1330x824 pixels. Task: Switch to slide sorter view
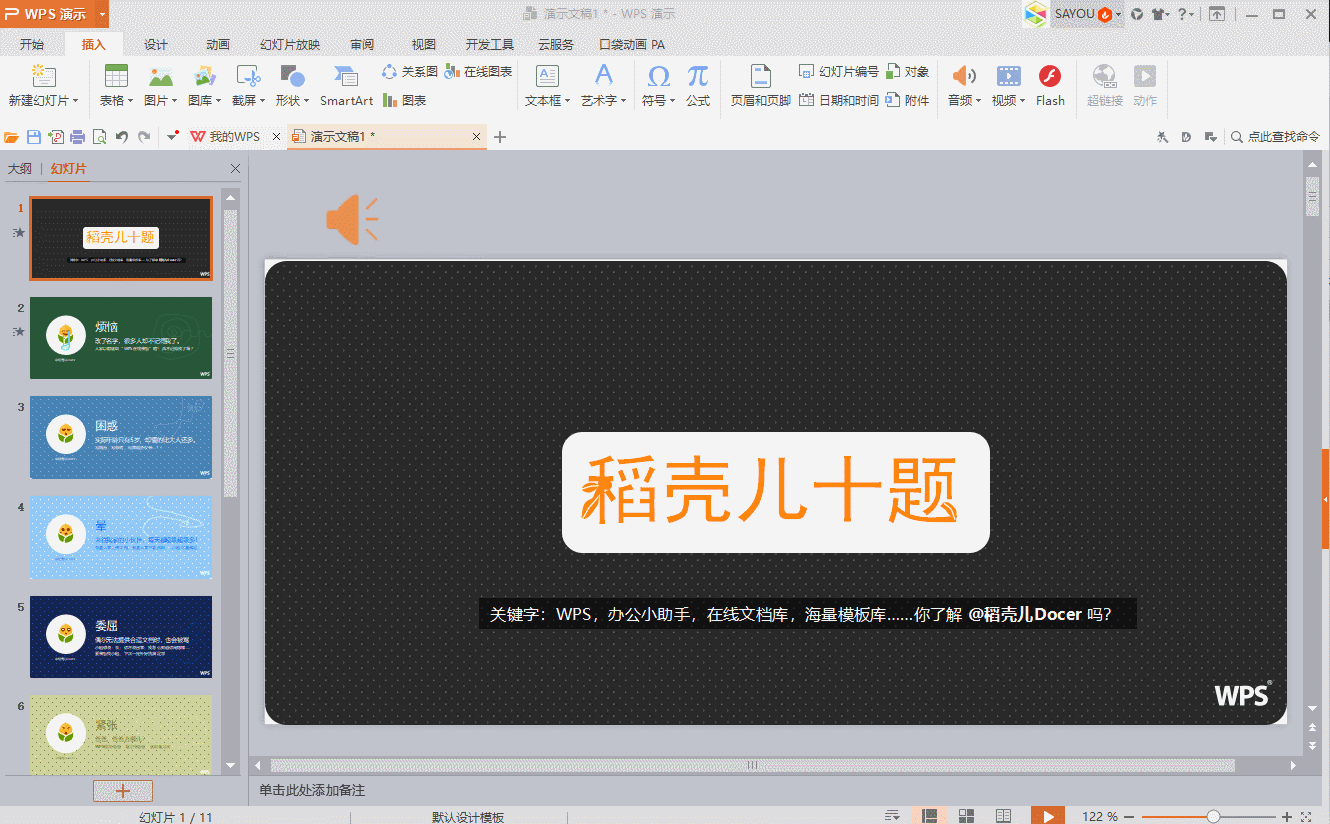[x=966, y=816]
